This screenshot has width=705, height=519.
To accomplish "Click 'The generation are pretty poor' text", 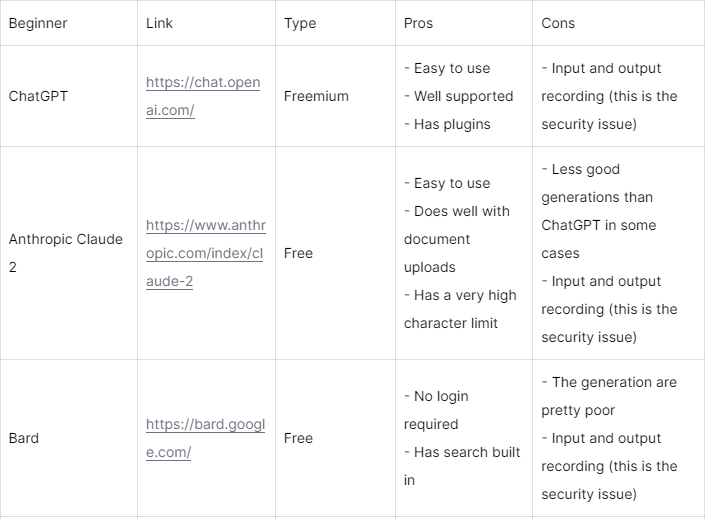I will pyautogui.click(x=607, y=396).
